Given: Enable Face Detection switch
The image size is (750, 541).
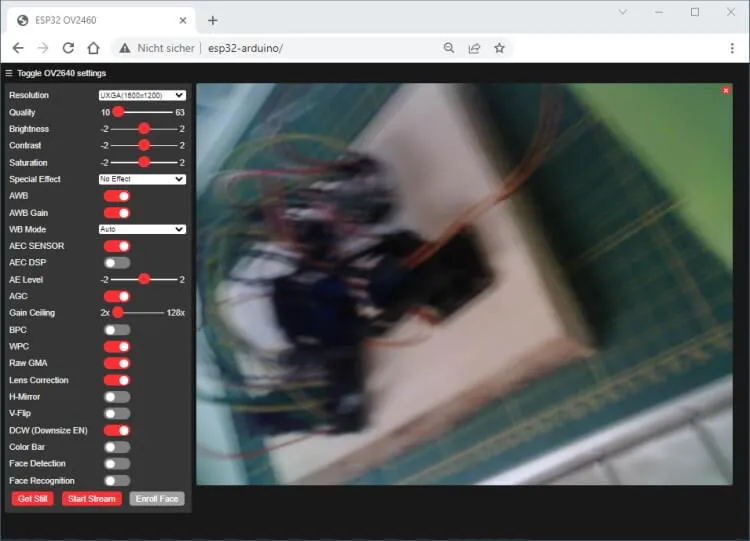Looking at the screenshot, I should point(117,464).
